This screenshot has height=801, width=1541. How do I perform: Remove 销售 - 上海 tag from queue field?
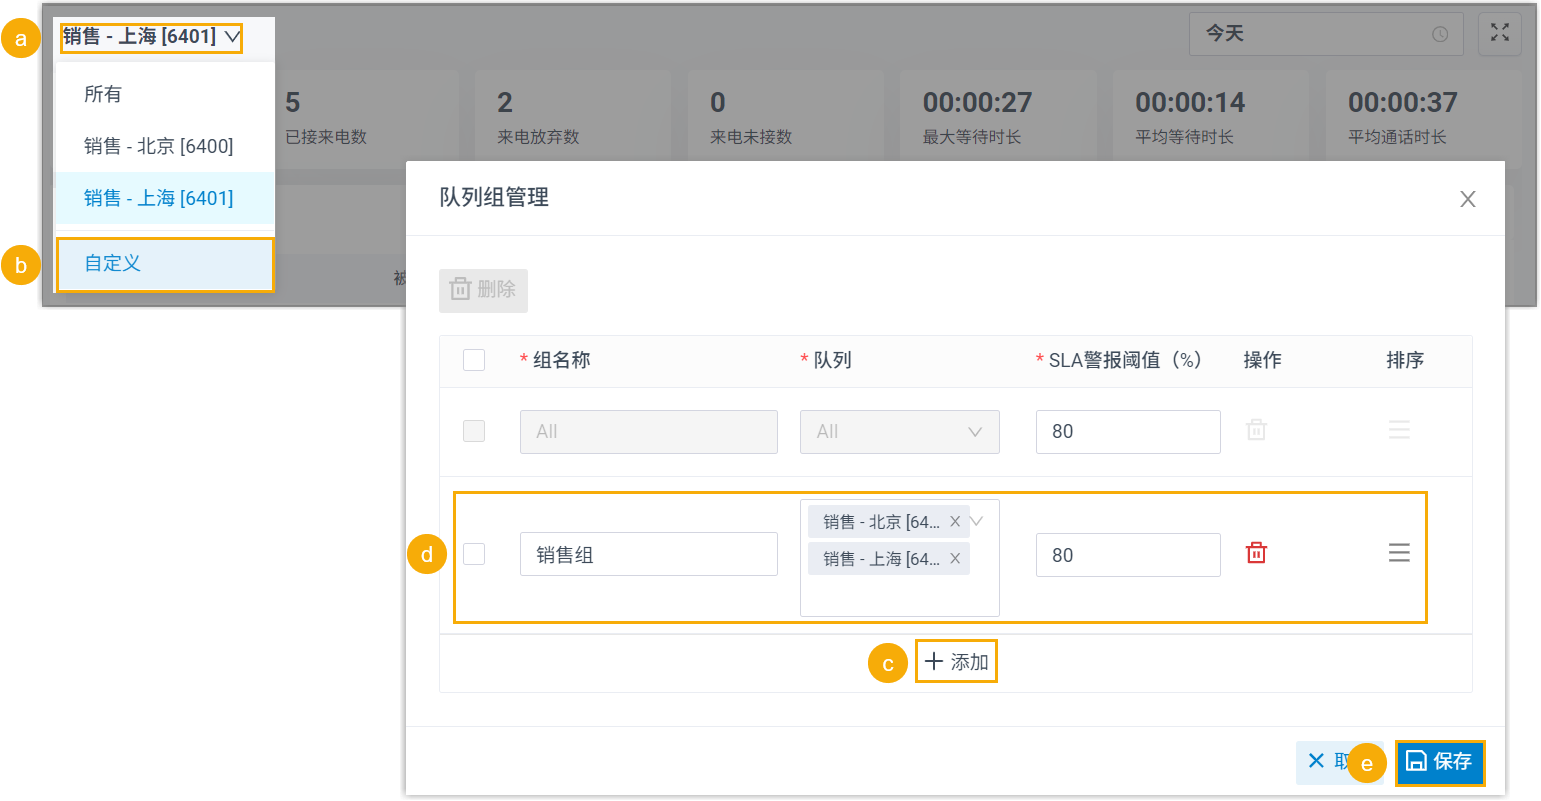[x=955, y=559]
